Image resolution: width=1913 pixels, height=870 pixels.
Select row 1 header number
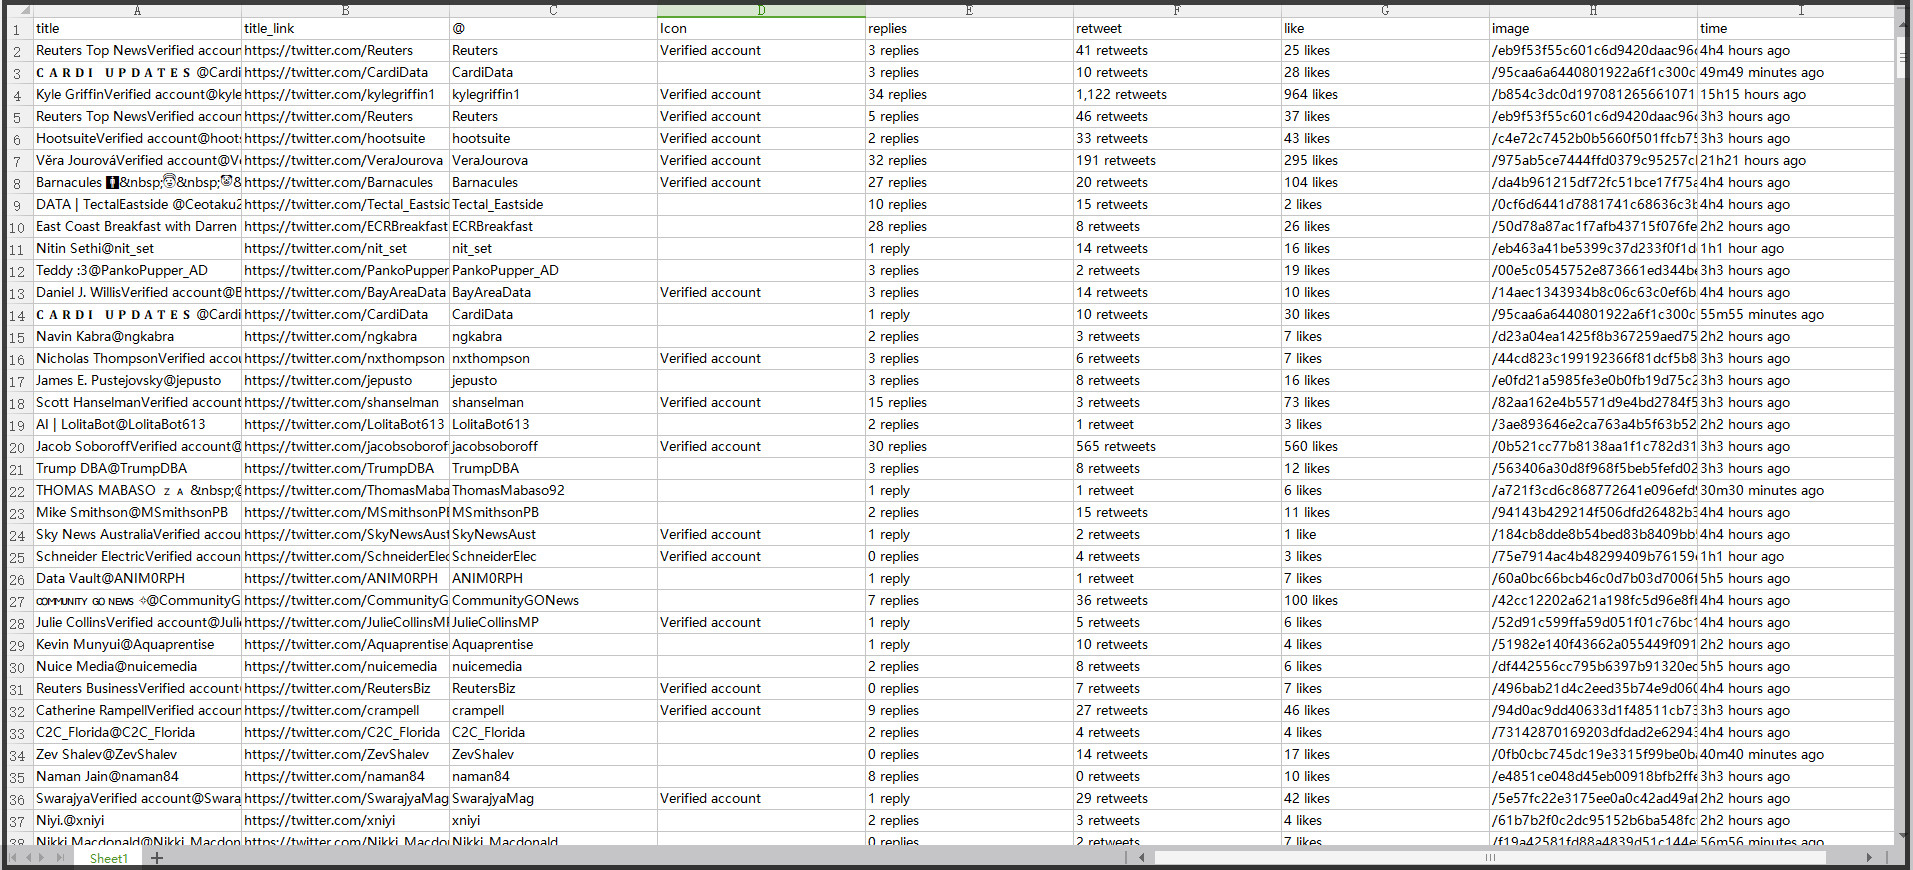pos(17,29)
